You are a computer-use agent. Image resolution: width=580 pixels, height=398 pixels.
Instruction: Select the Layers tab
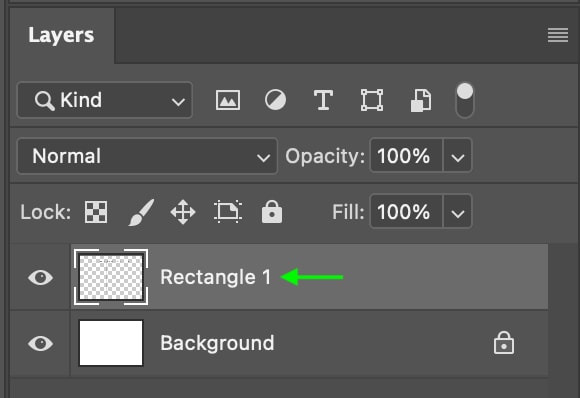coord(61,36)
